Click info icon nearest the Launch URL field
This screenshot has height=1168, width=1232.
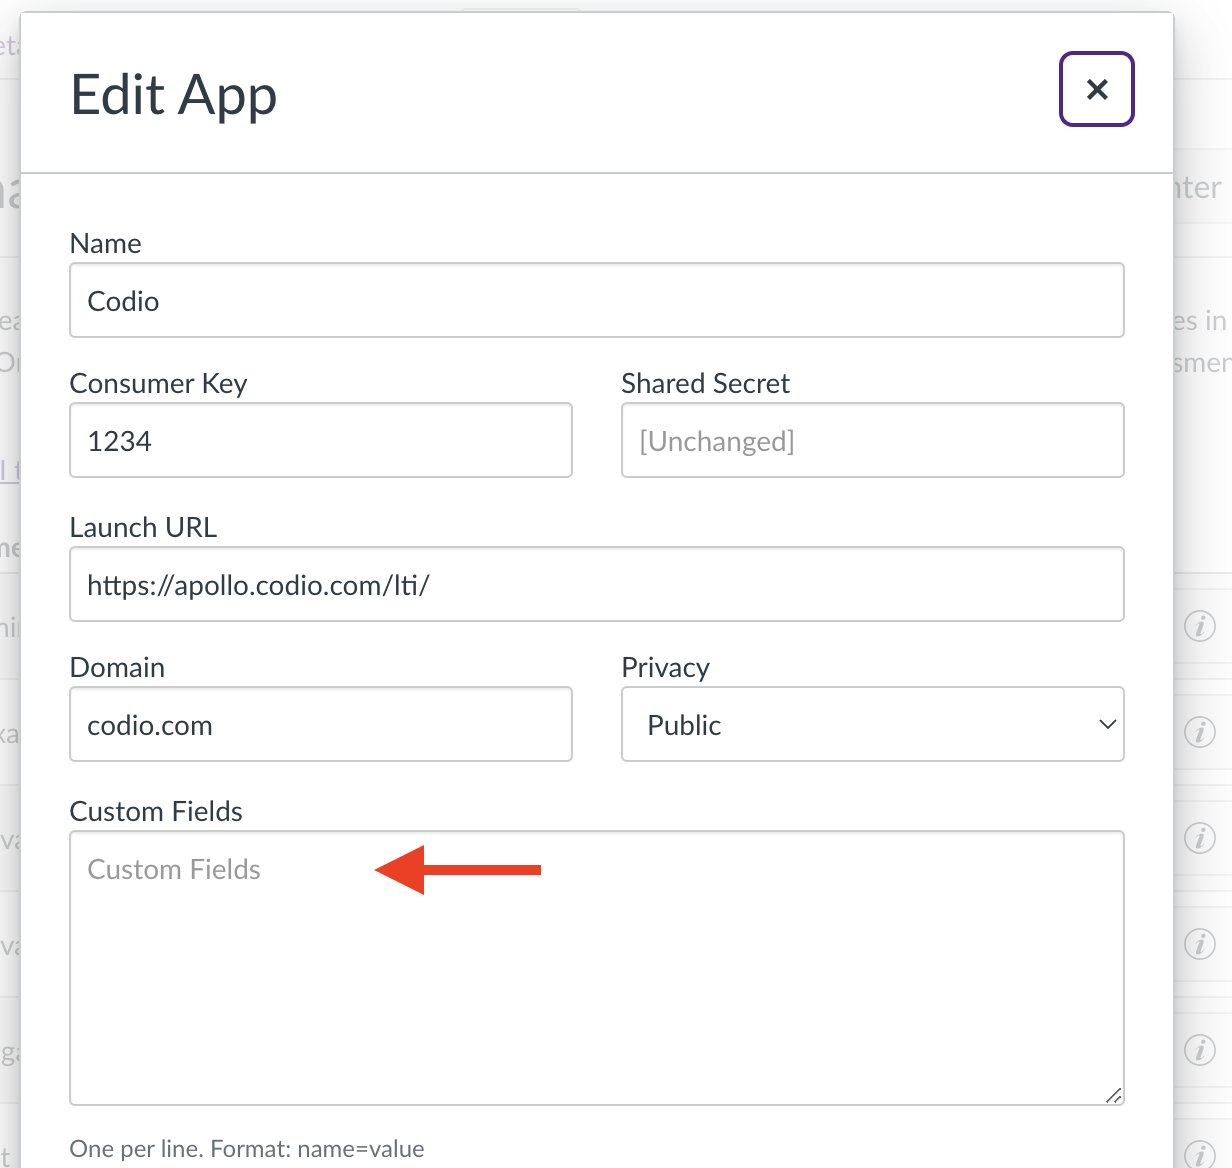[1200, 626]
